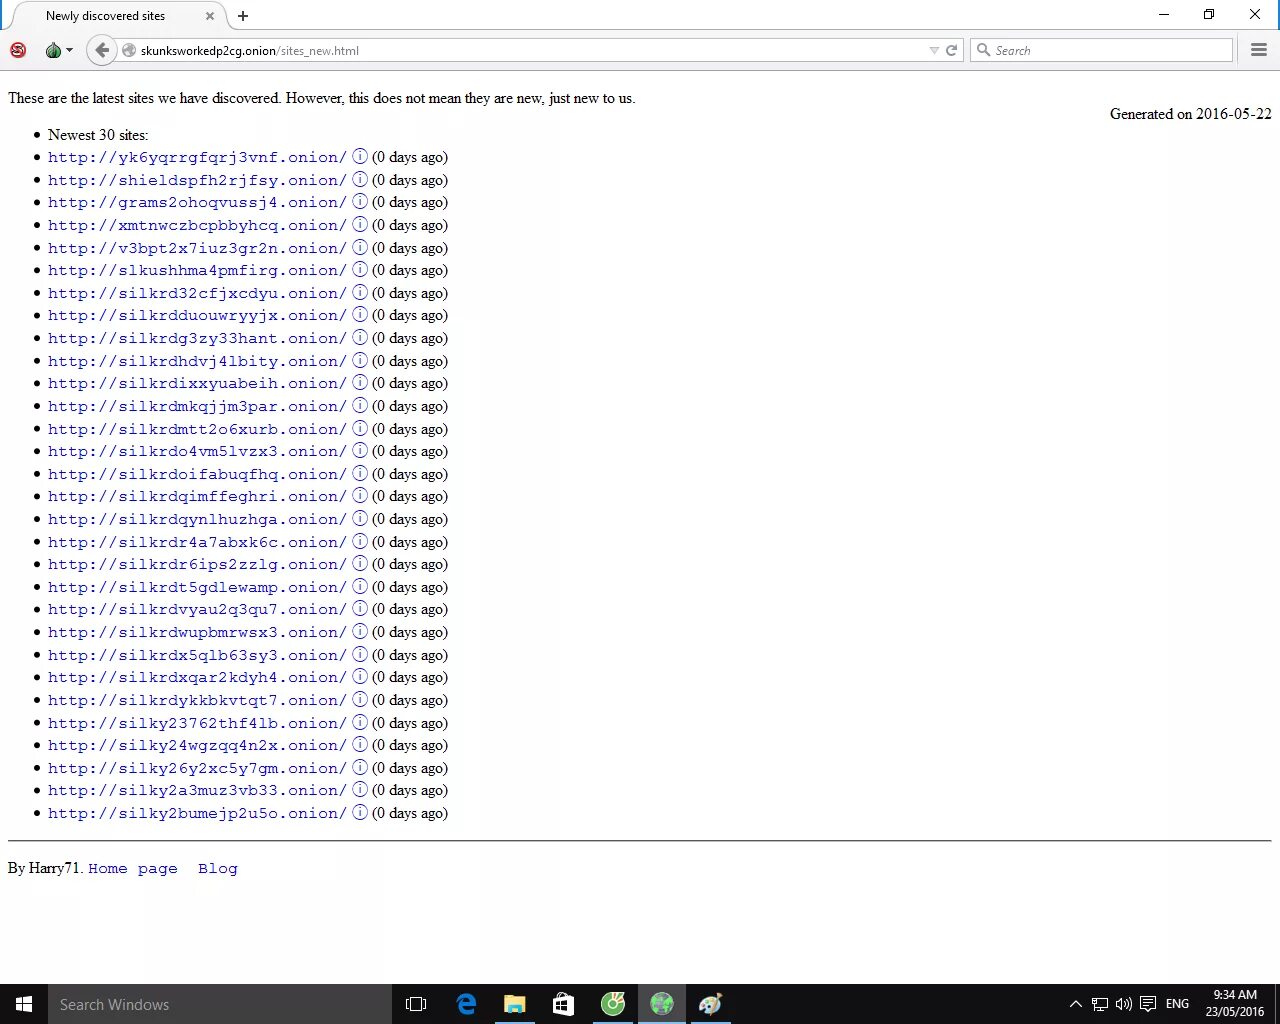Open link silkrdxqar2kdyh4.onion
The width and height of the screenshot is (1280, 1024).
click(x=197, y=677)
